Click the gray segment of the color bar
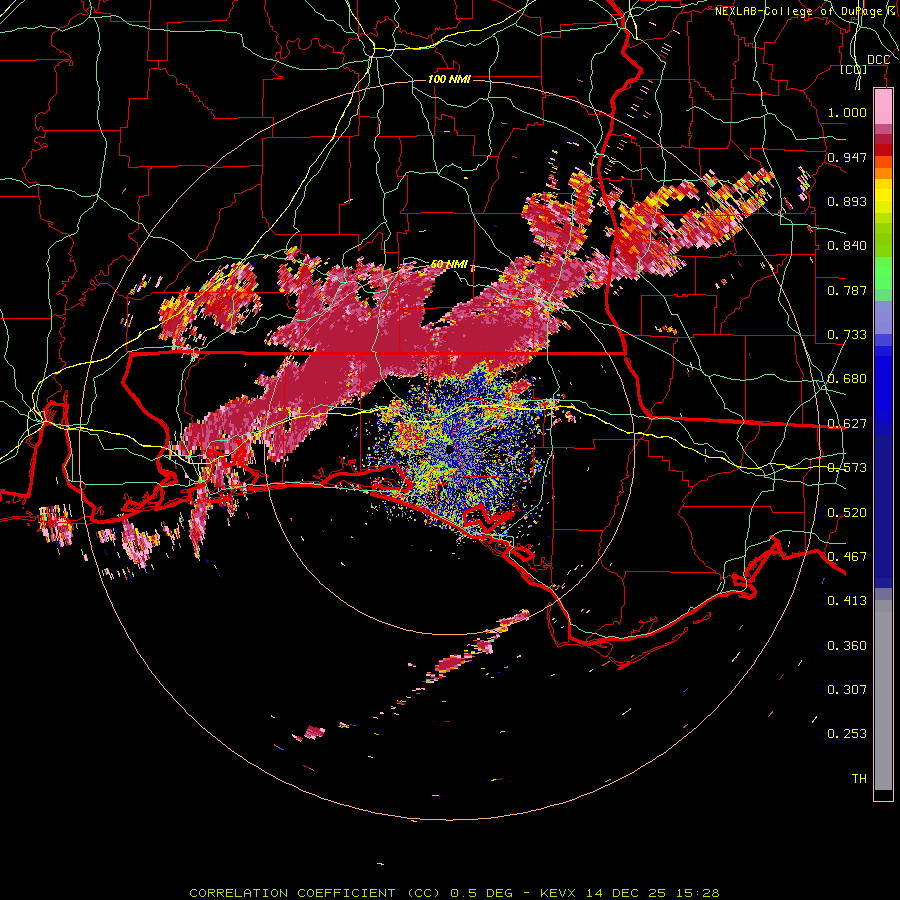Image resolution: width=900 pixels, height=900 pixels. pos(883,695)
